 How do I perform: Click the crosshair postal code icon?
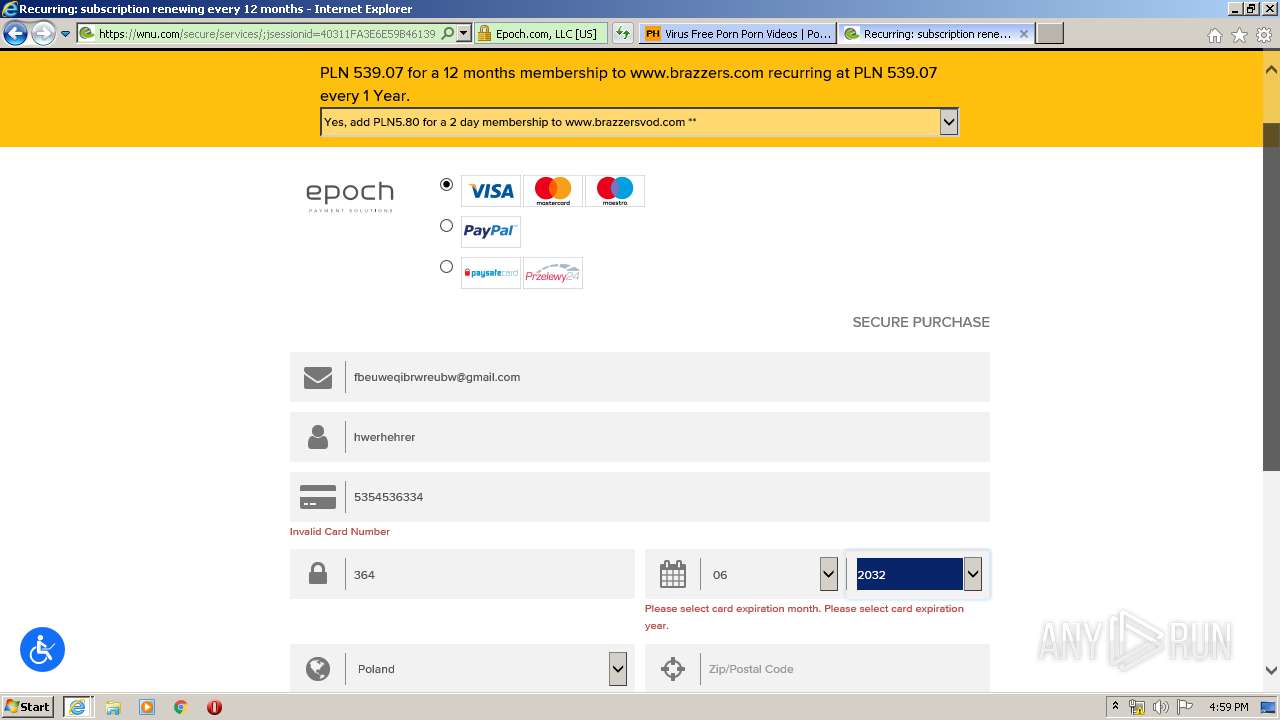[673, 669]
